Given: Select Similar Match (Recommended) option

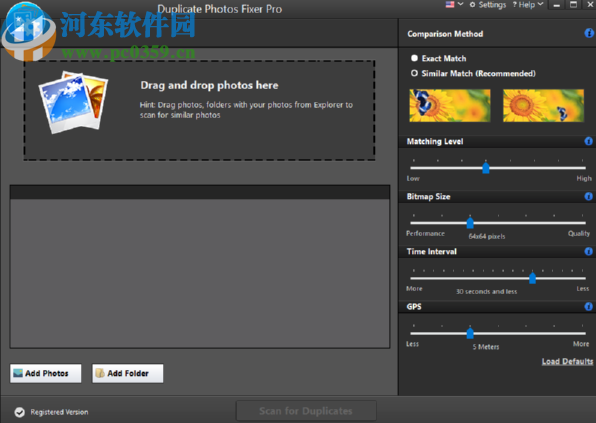Looking at the screenshot, I should pyautogui.click(x=473, y=73).
